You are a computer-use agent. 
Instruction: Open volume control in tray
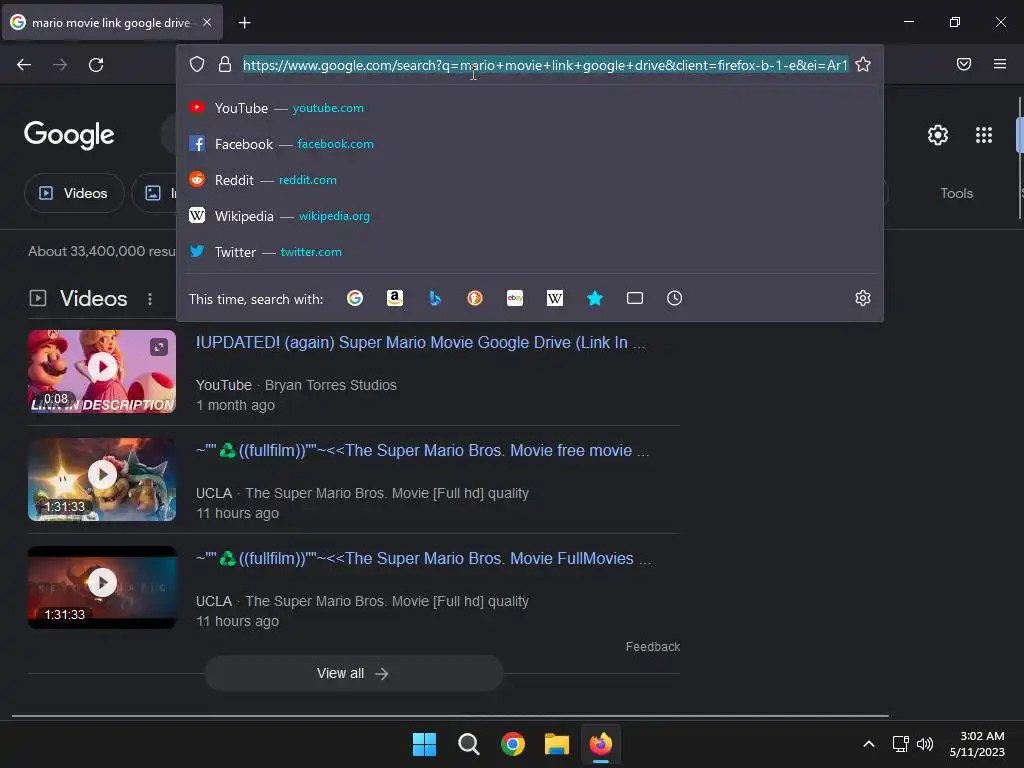pyautogui.click(x=925, y=744)
